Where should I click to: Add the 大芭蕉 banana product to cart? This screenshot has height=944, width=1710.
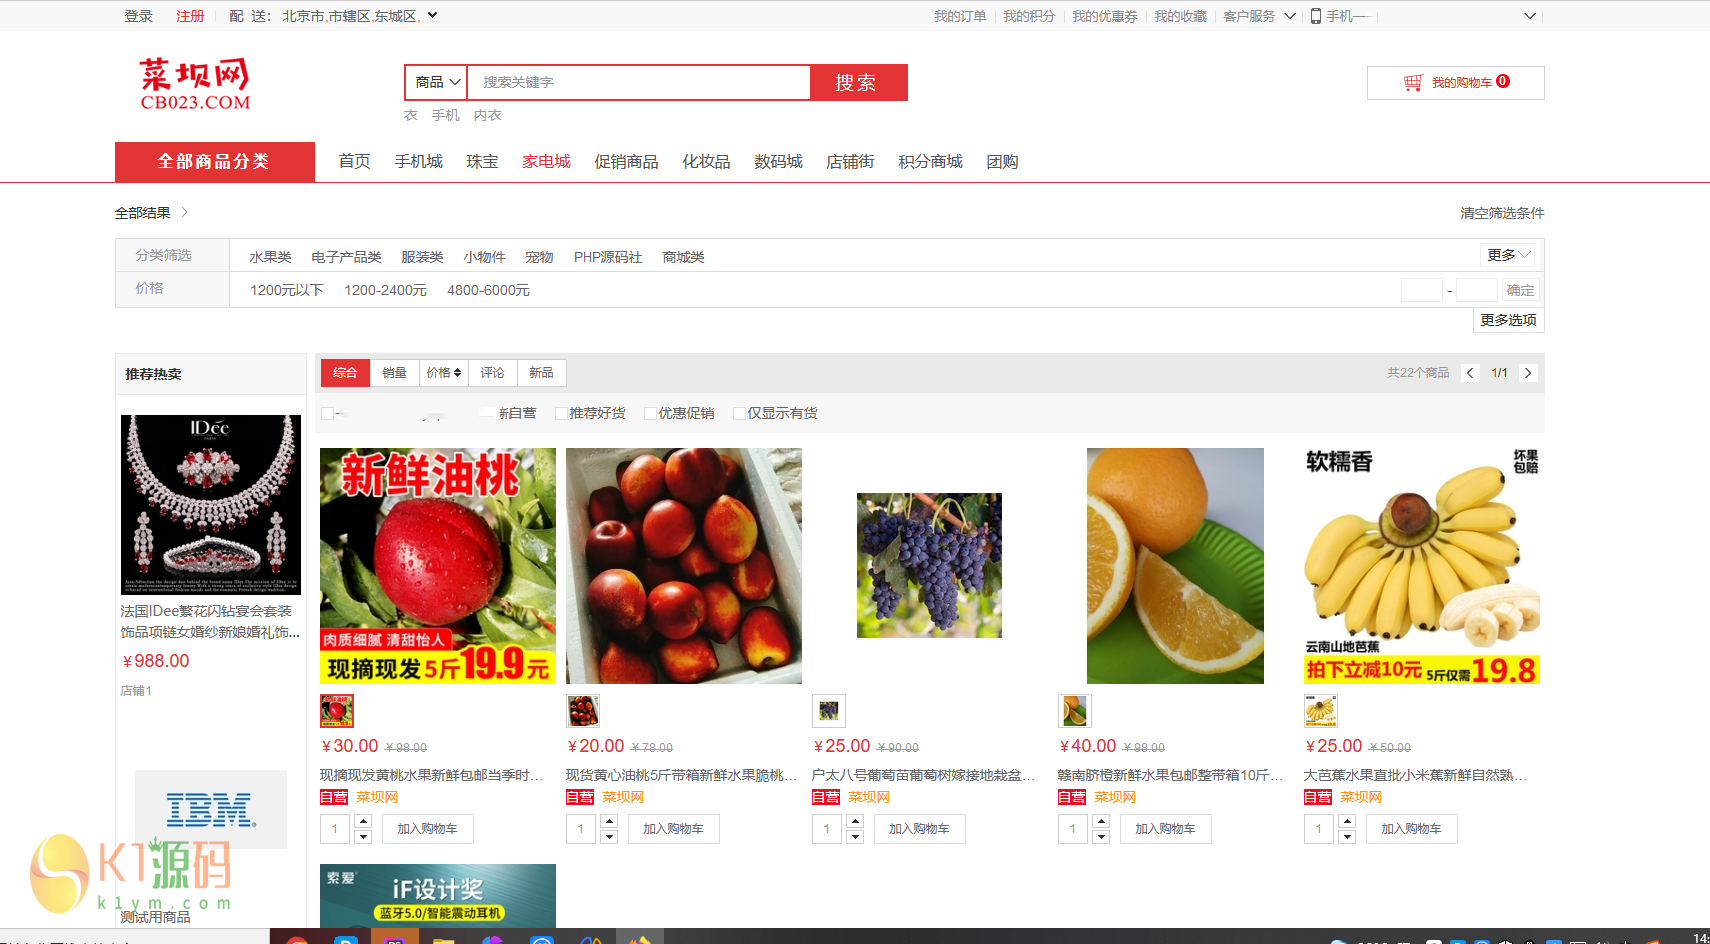click(1411, 829)
